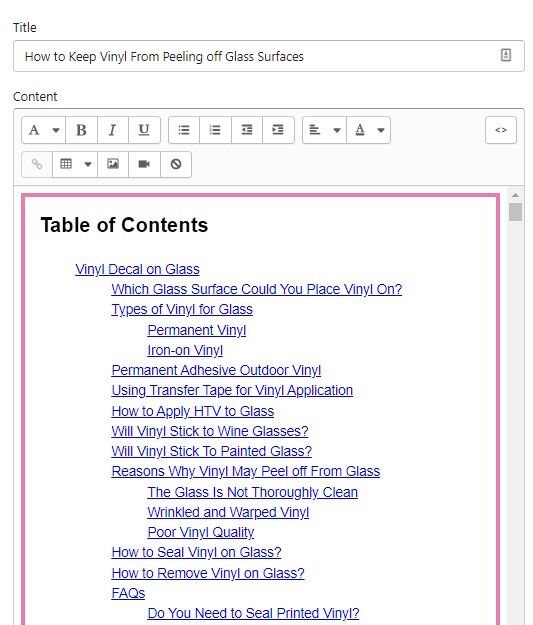Image resolution: width=533 pixels, height=625 pixels.
Task: Open How to Seal Vinyl on Glass? link
Action: [x=197, y=552]
